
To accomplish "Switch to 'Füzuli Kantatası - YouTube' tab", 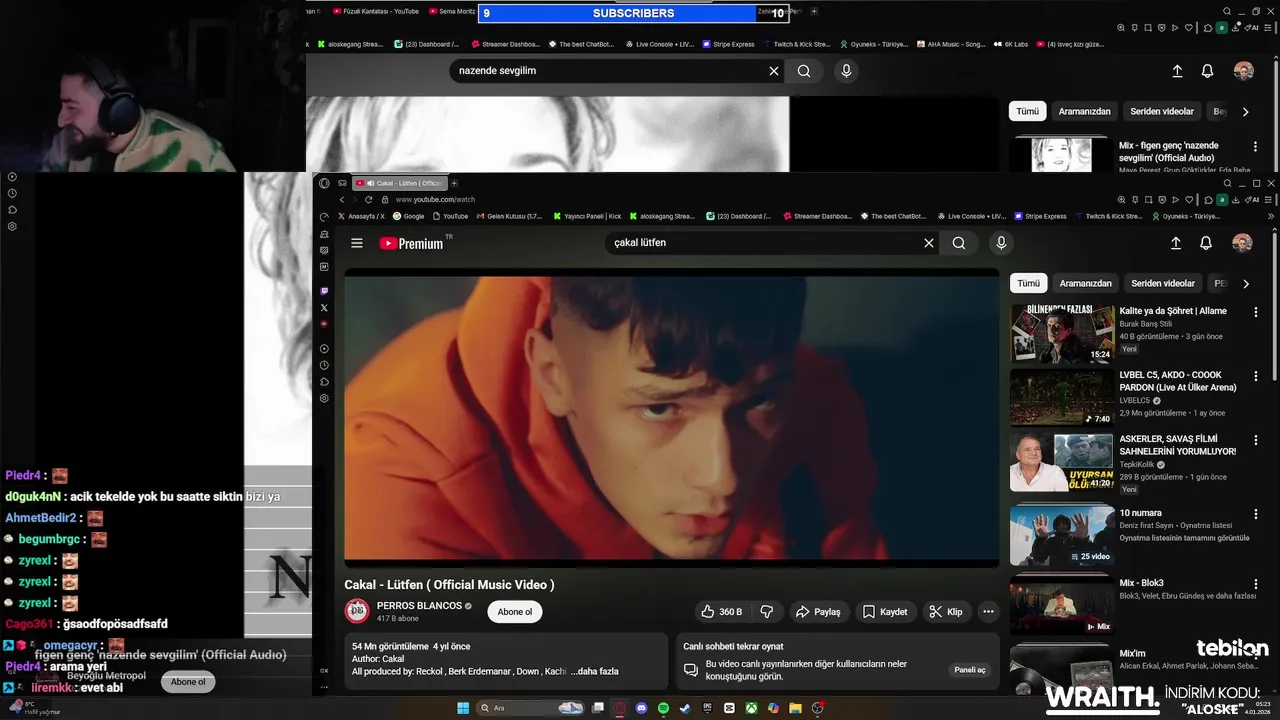I will [376, 11].
